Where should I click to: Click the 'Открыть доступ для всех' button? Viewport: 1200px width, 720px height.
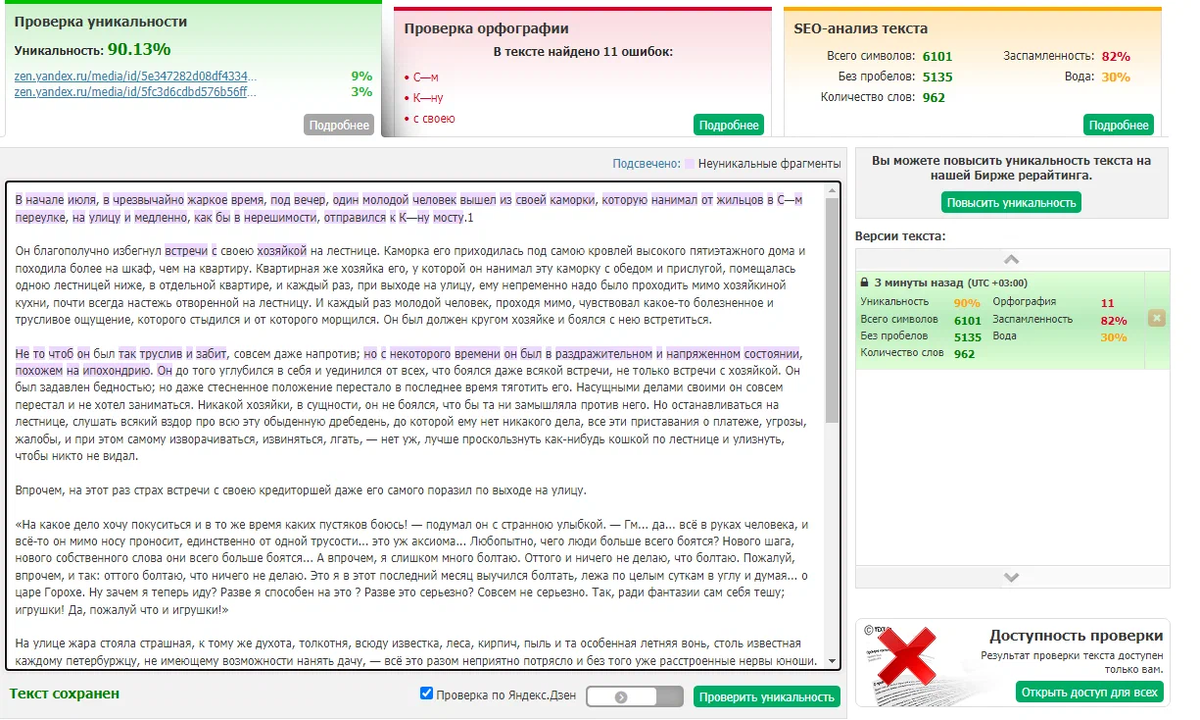tap(1091, 692)
